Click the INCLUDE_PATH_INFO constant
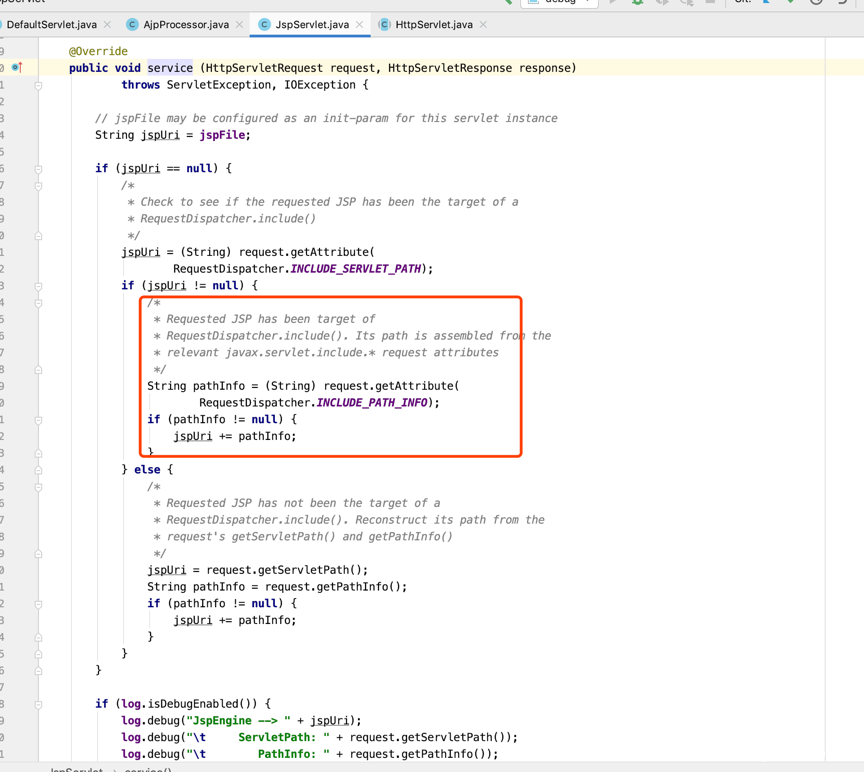The image size is (864, 772). coord(372,403)
